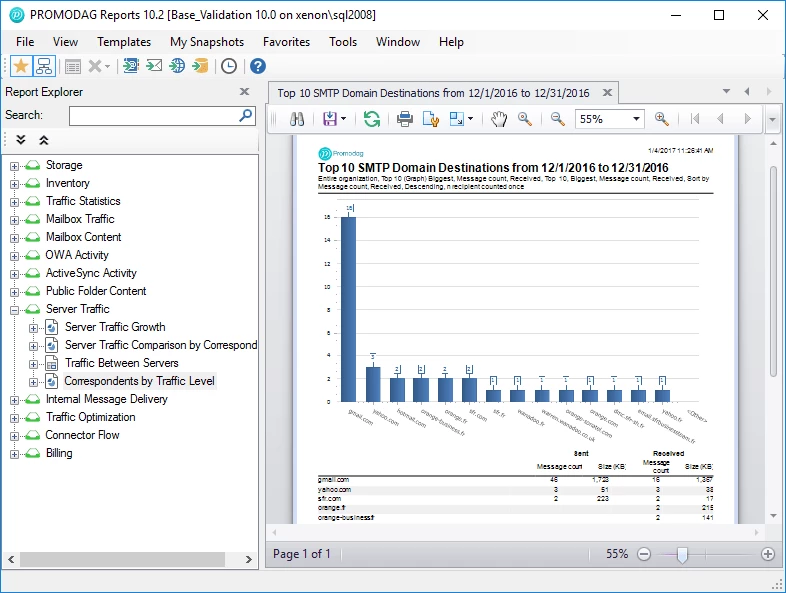Expand the Billing tree node
786x593 pixels.
coord(14,455)
